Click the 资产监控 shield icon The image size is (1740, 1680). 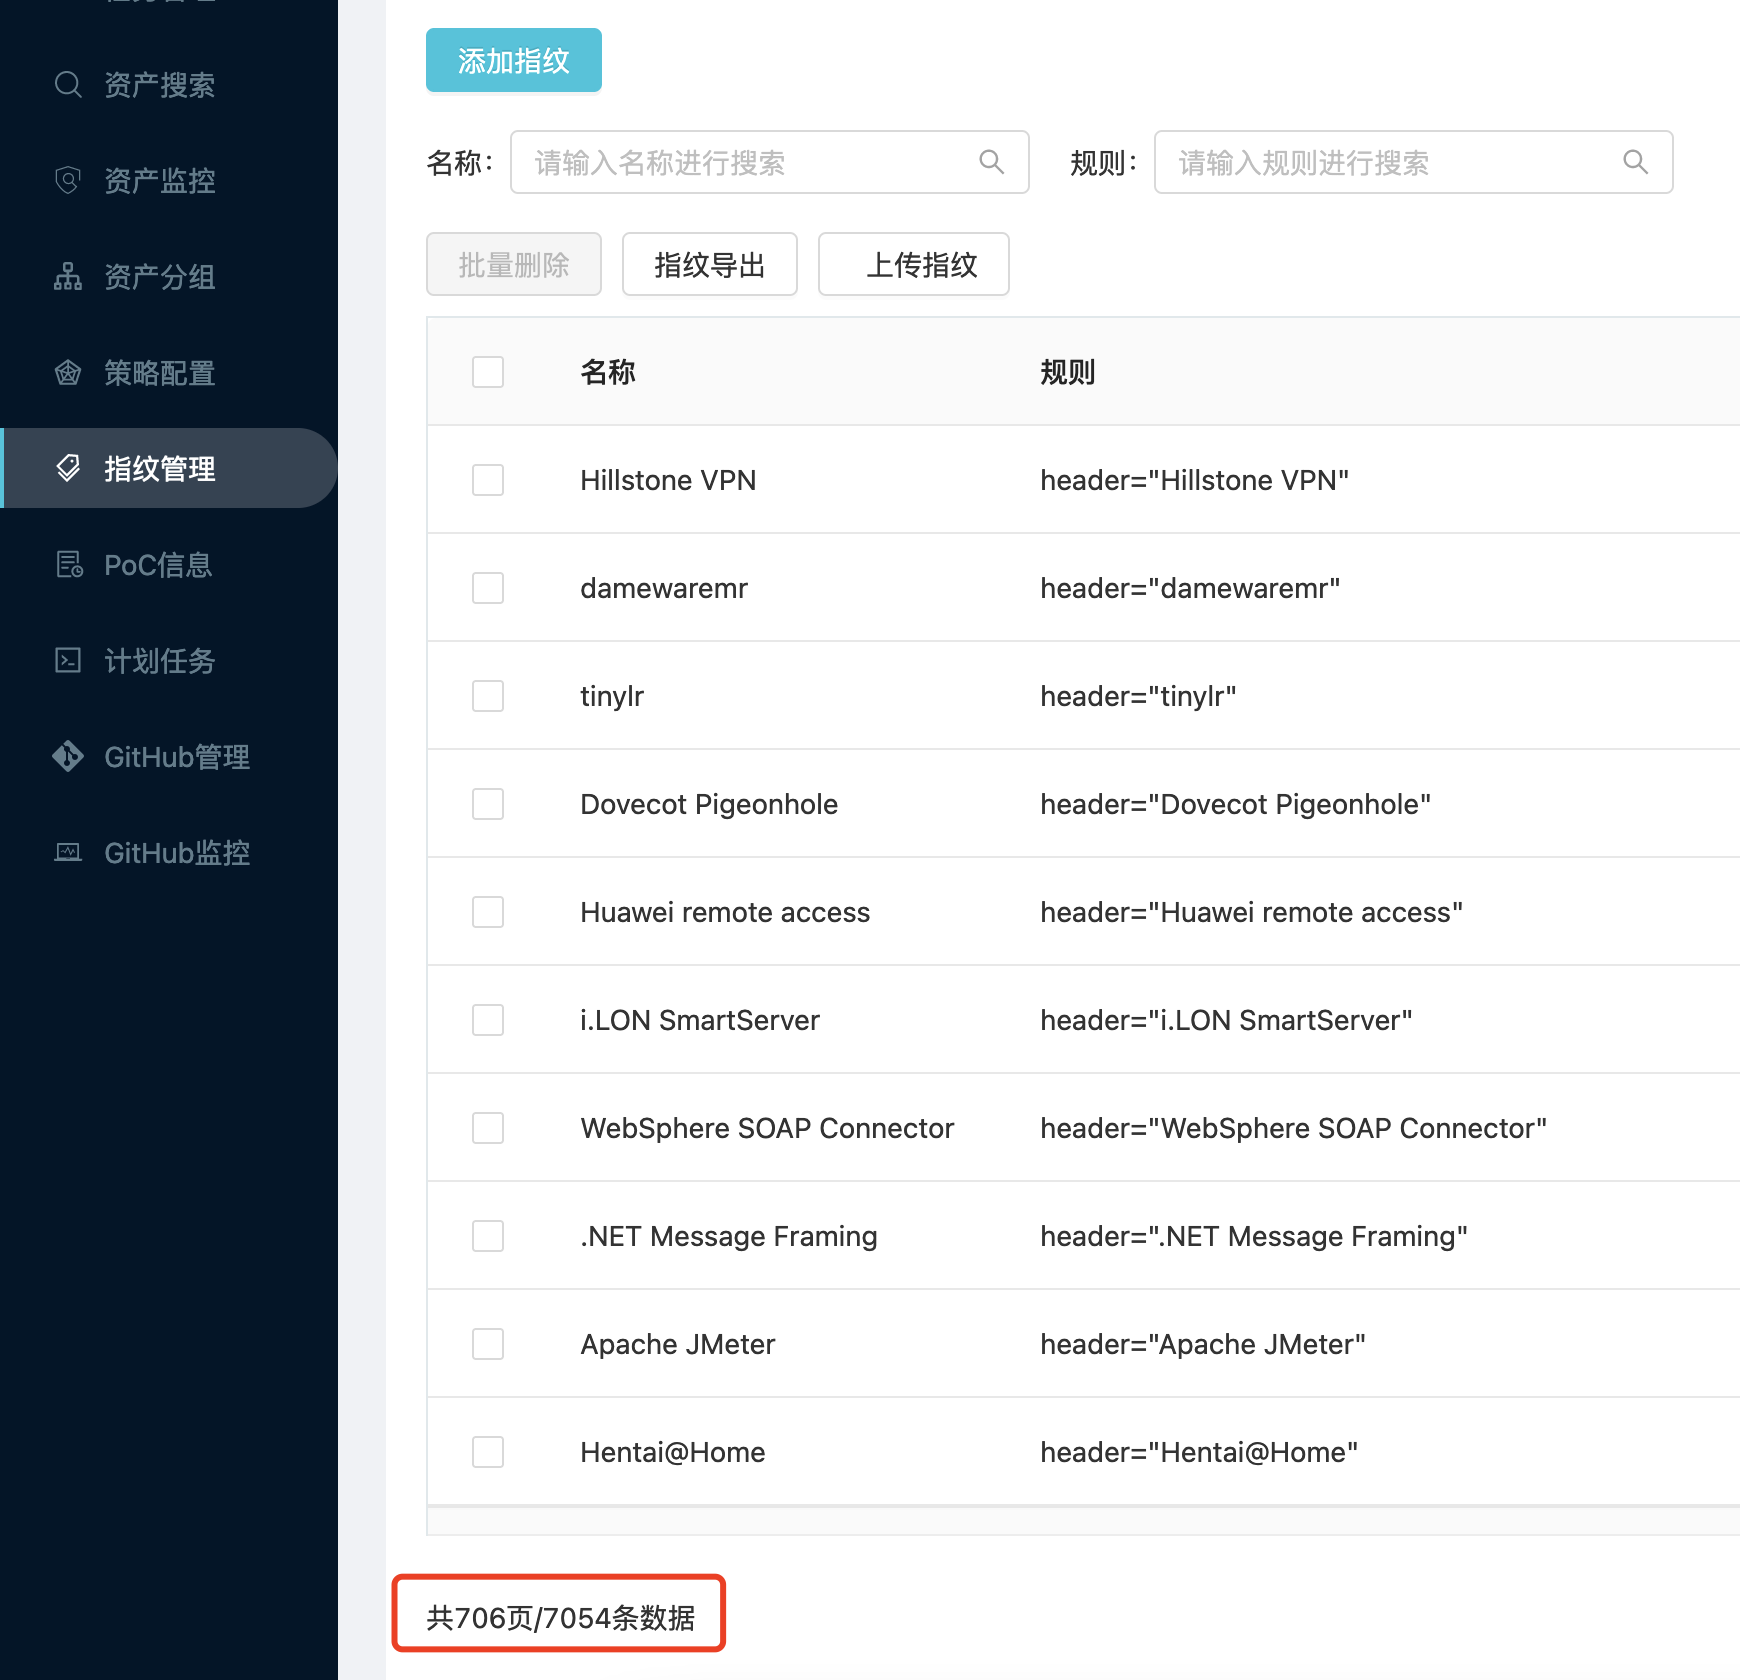pyautogui.click(x=68, y=181)
